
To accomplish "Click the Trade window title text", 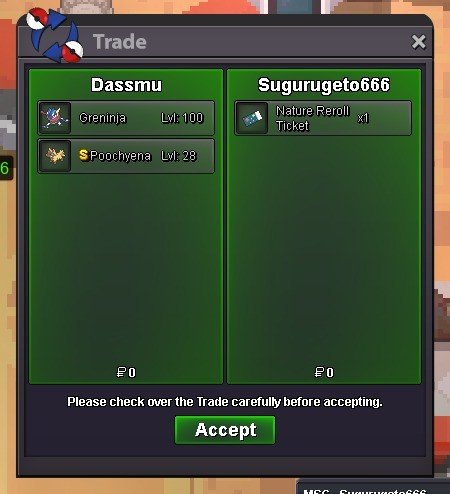I will click(120, 42).
